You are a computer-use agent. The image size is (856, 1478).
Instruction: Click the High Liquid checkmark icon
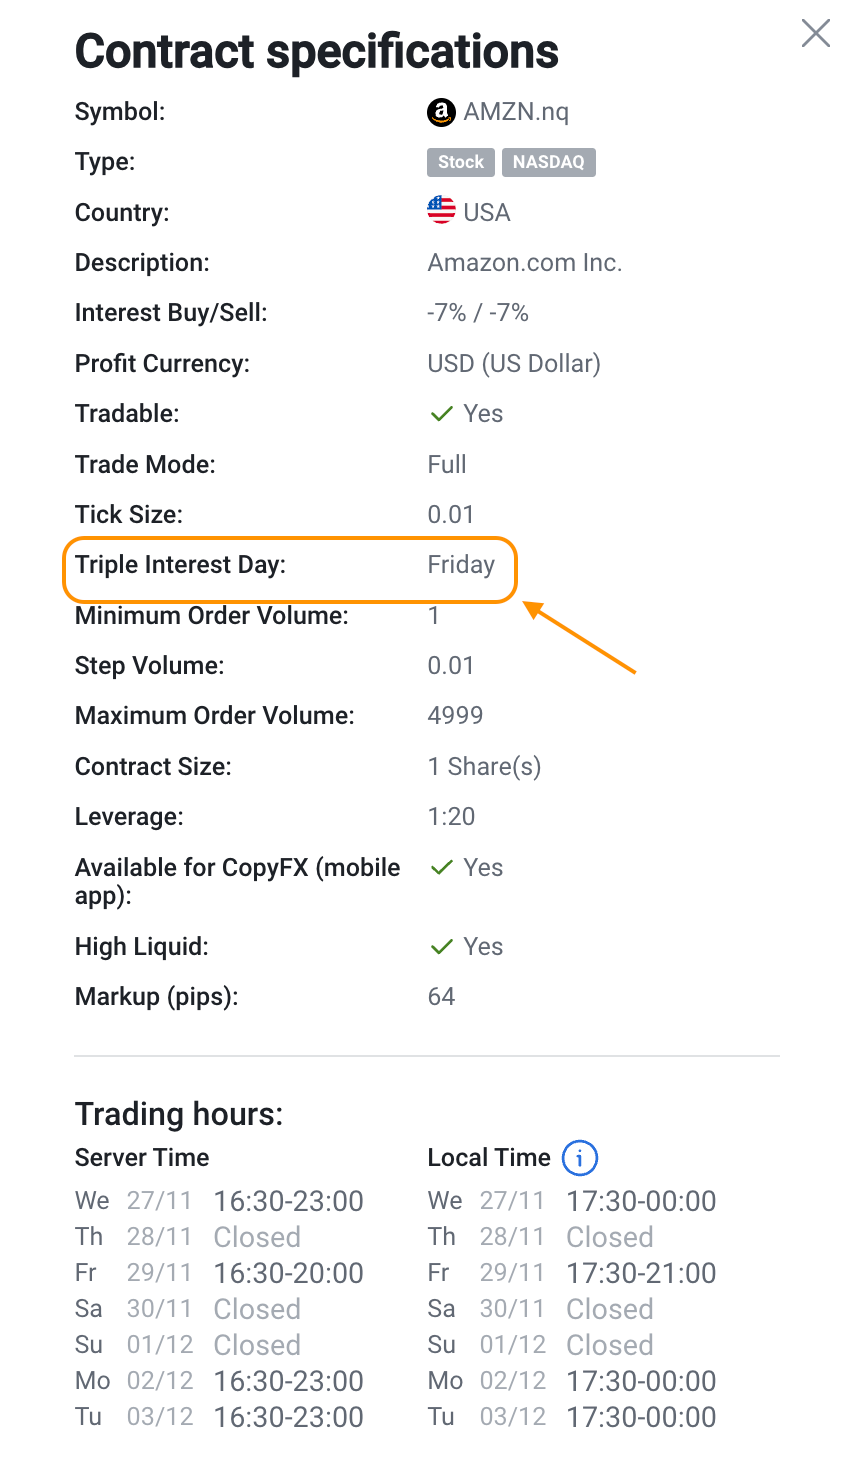point(441,947)
